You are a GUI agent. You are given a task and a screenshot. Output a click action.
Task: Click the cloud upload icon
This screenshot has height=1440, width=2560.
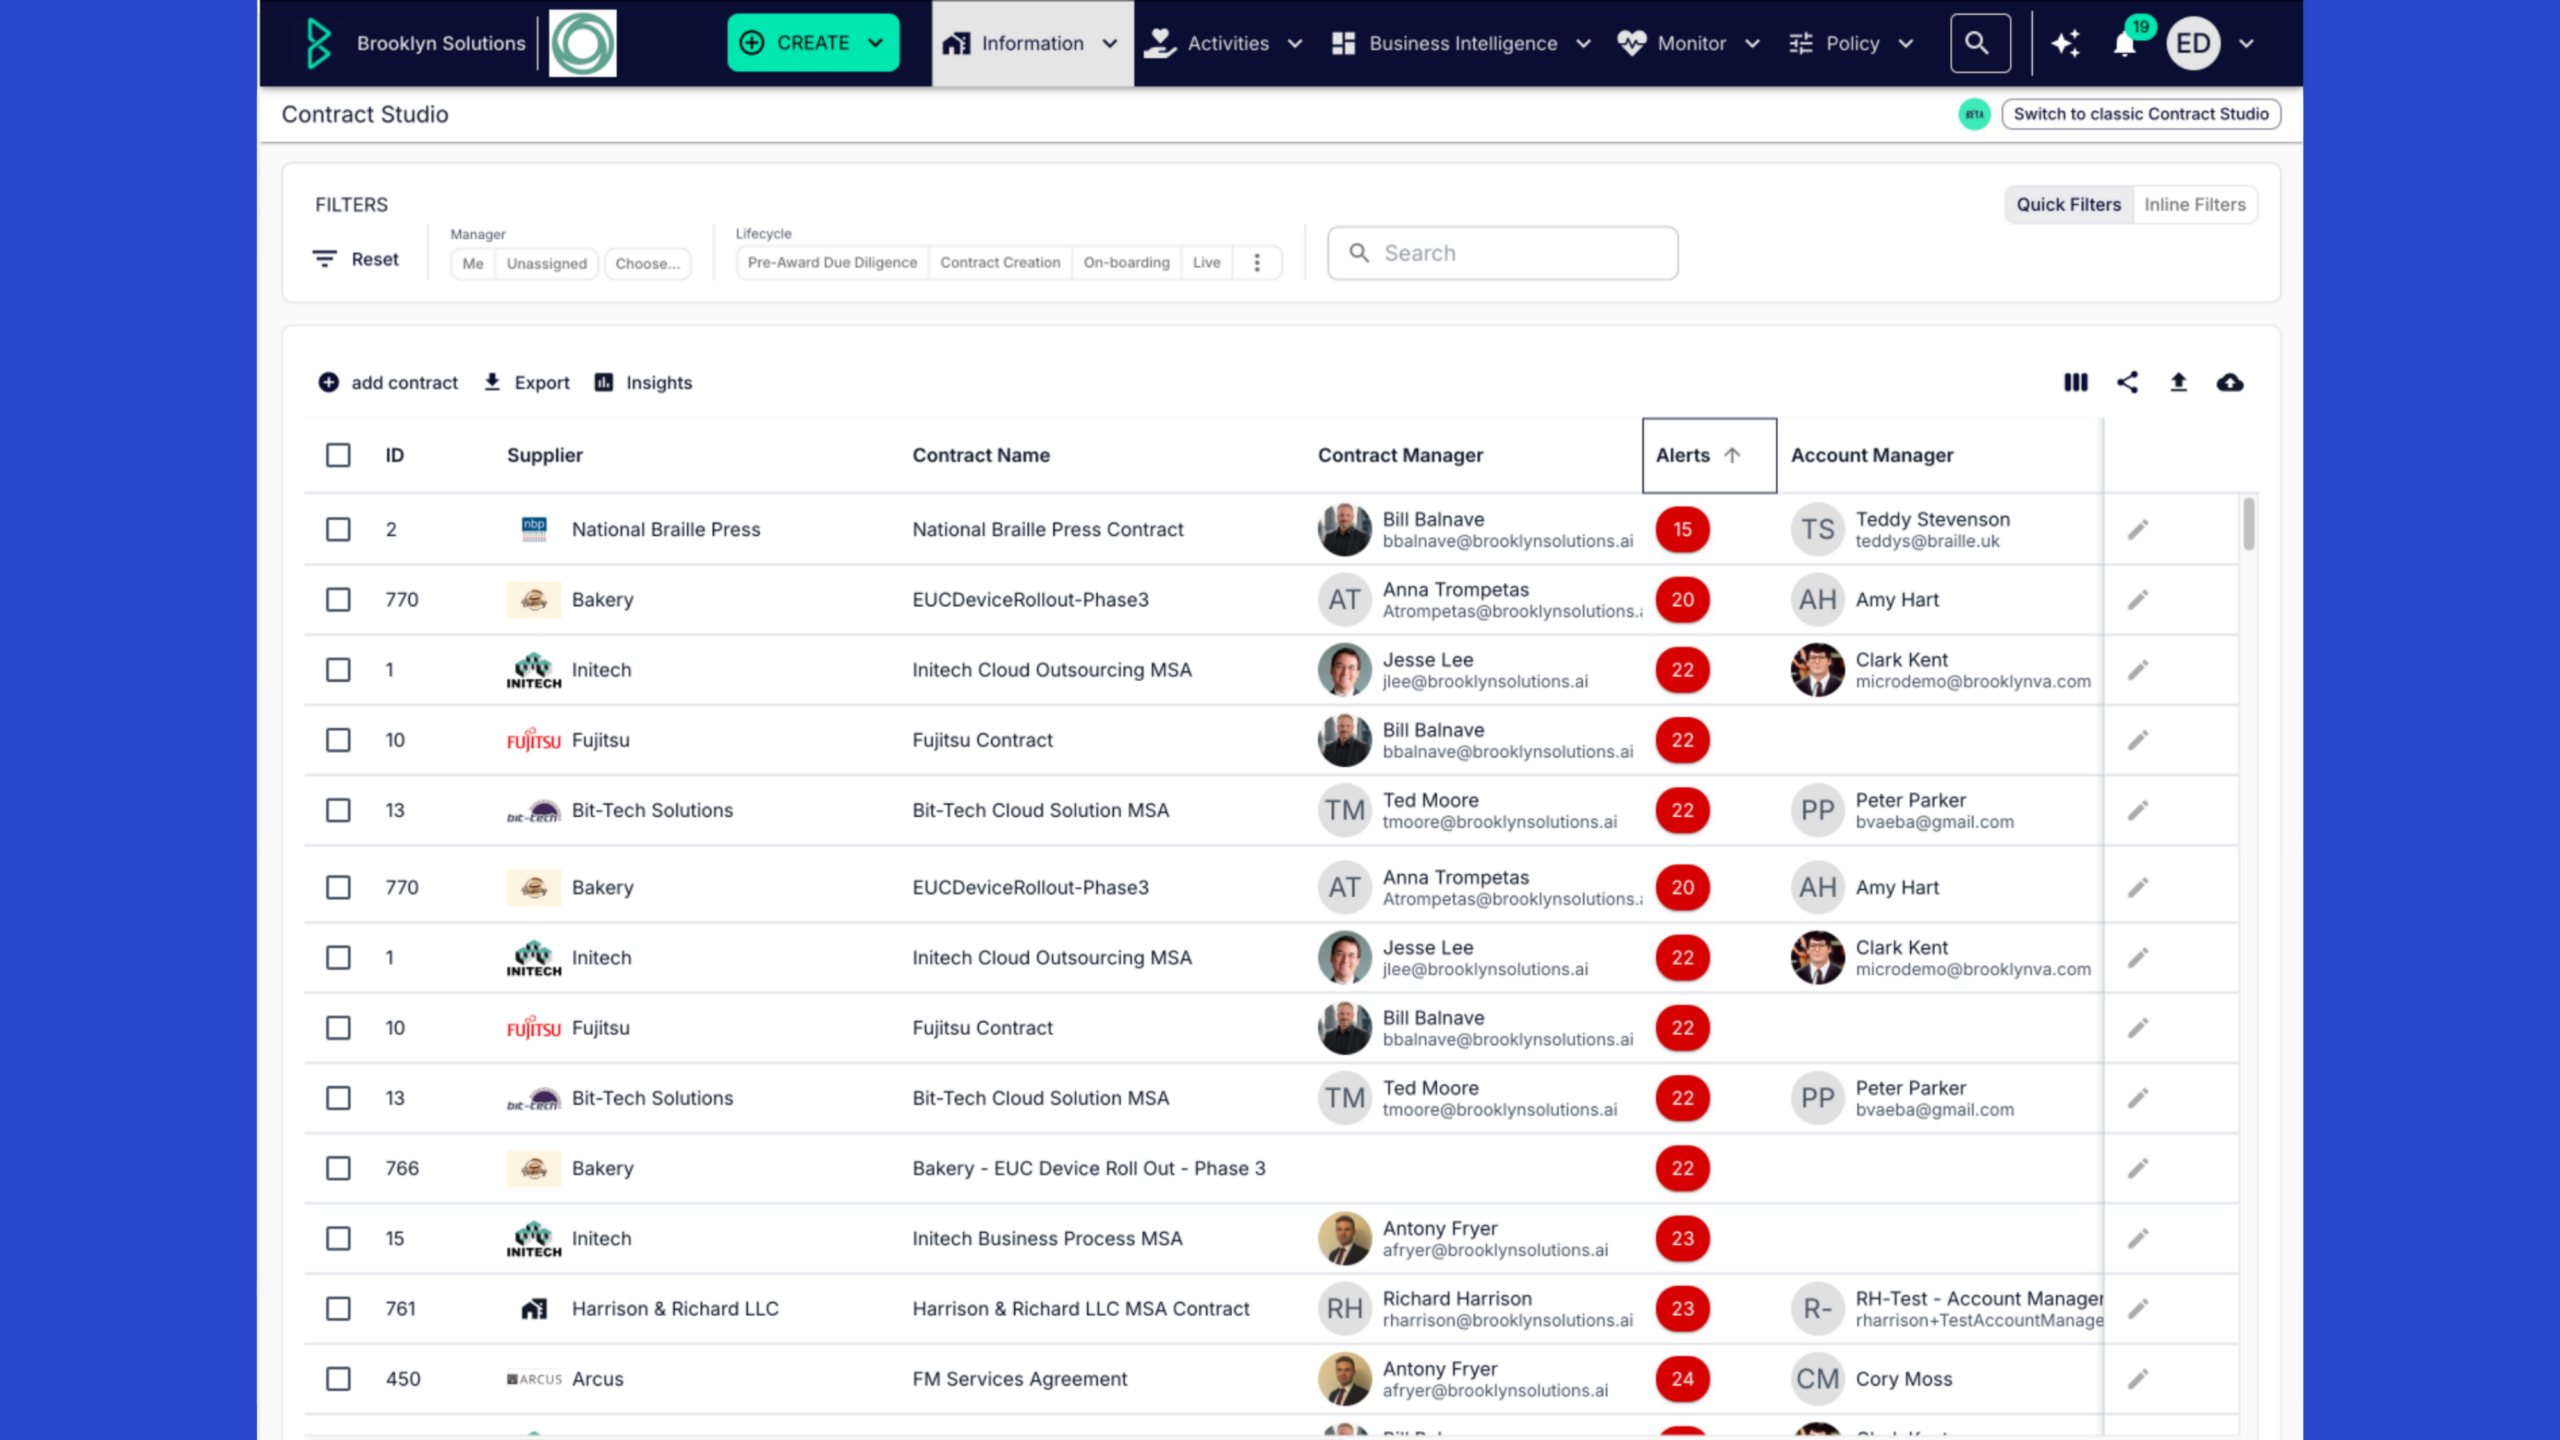[x=2230, y=382]
